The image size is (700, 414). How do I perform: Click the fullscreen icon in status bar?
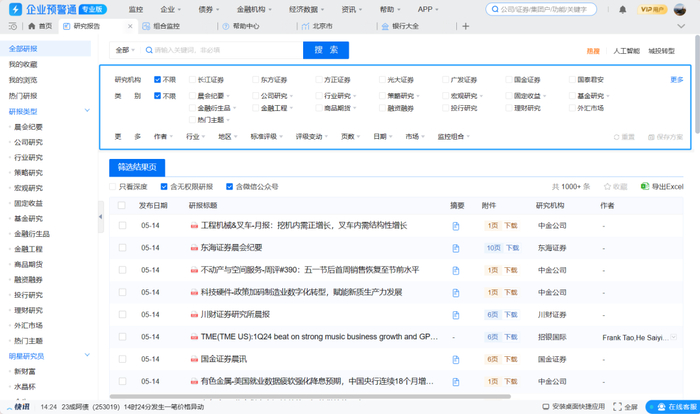click(617, 407)
